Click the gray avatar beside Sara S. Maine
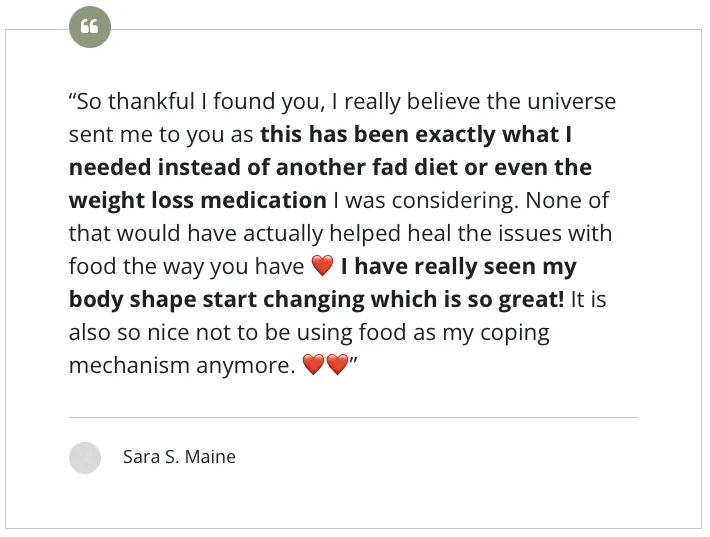Viewport: 710px width, 537px height. (85, 457)
